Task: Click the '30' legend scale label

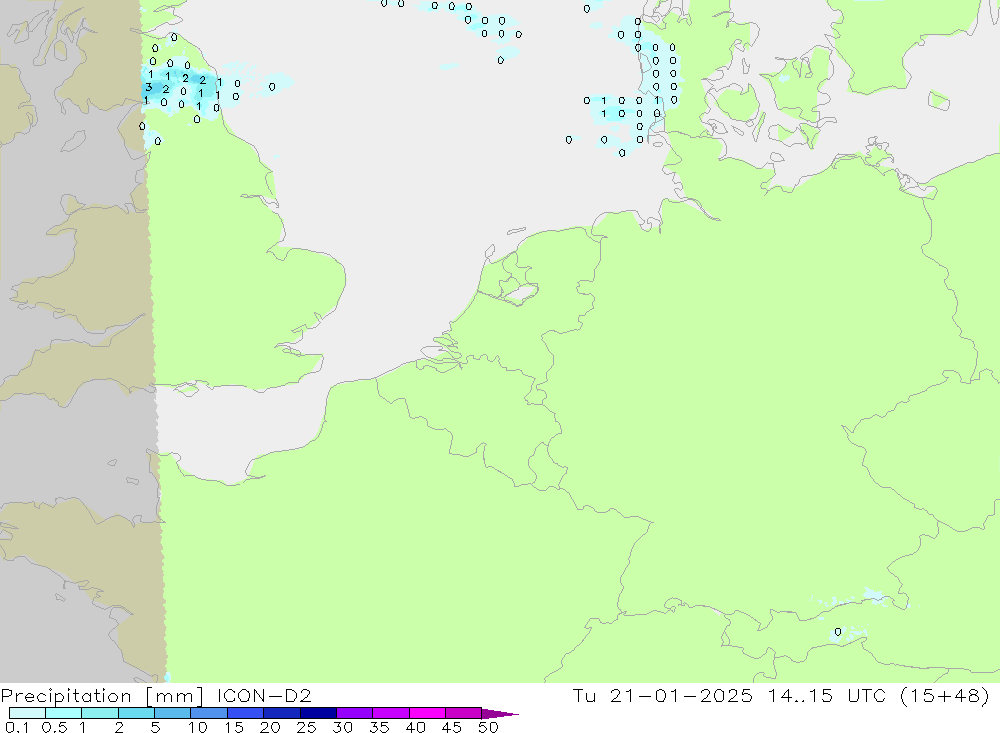Action: point(342,727)
